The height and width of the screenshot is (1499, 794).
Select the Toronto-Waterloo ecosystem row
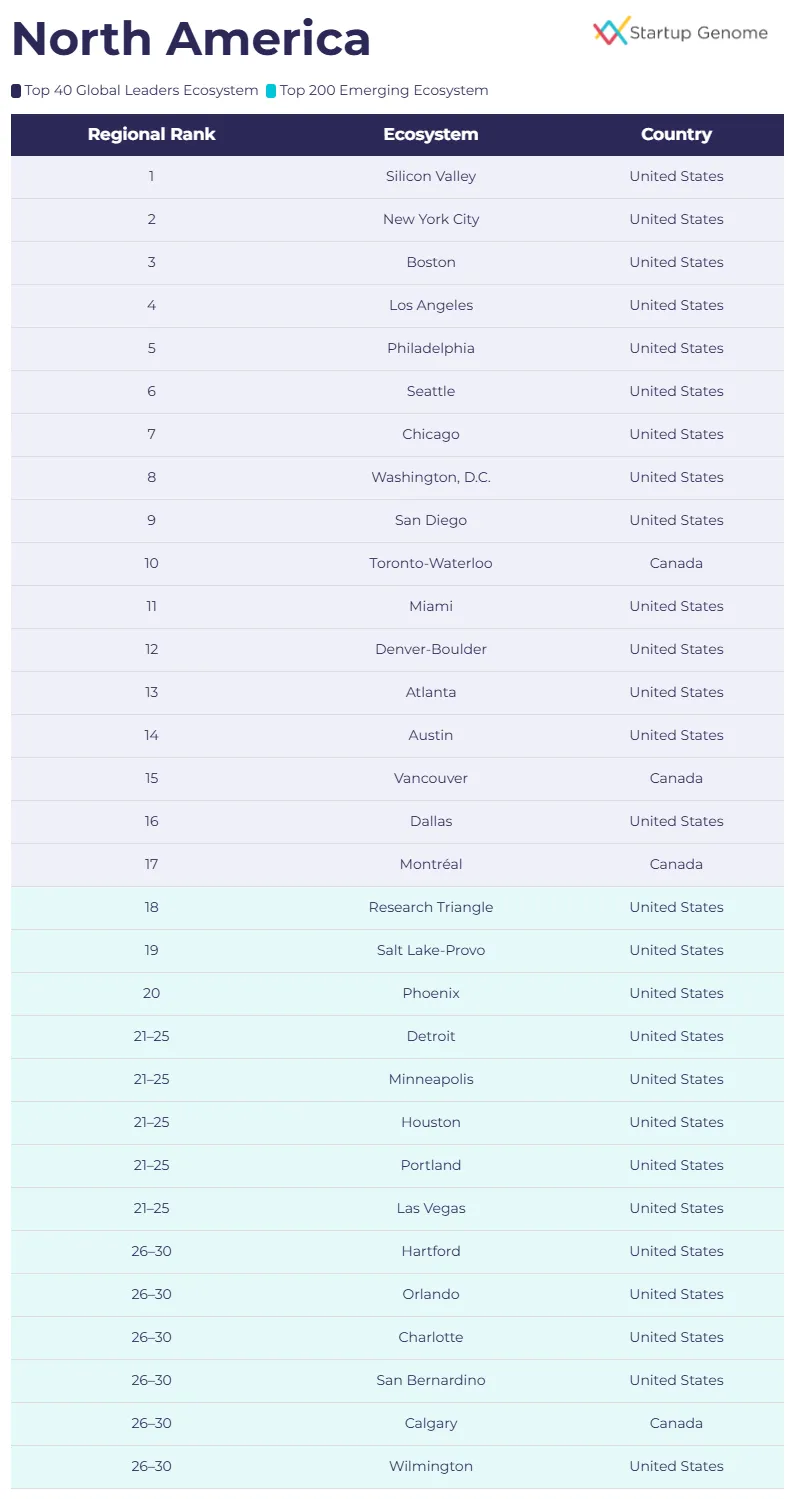tap(431, 563)
